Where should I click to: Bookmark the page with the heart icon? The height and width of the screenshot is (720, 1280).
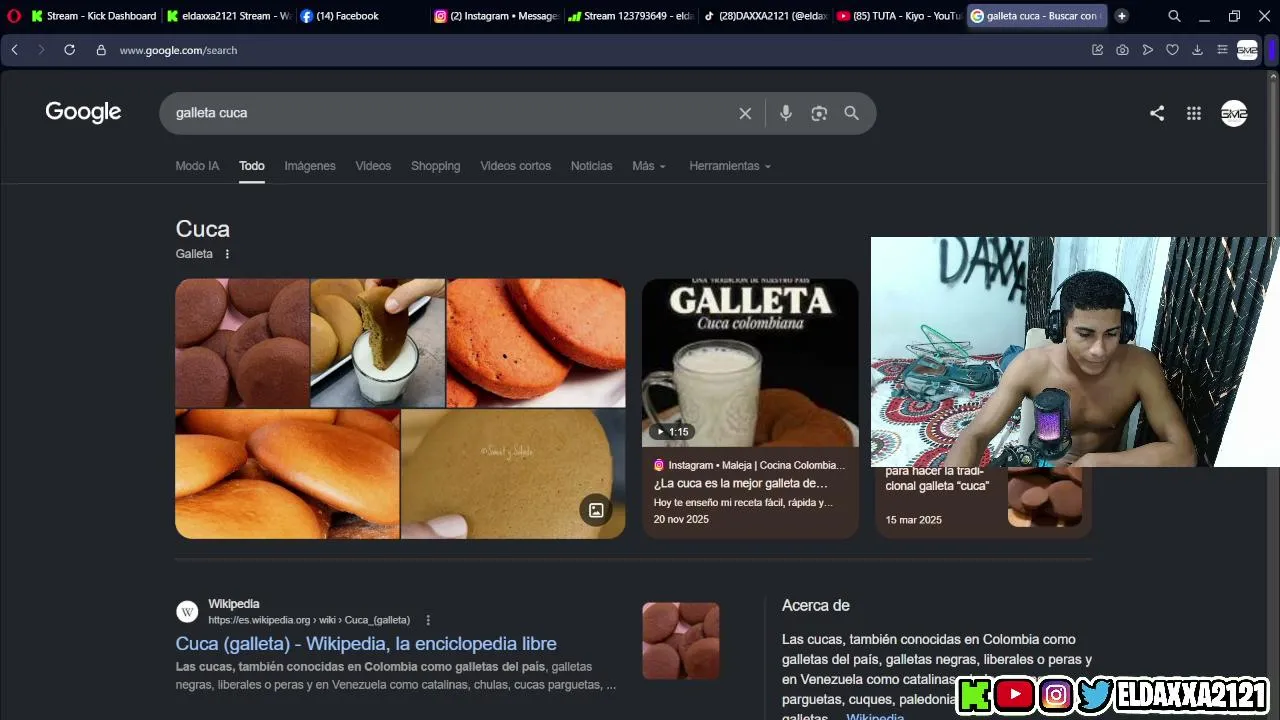(1172, 50)
